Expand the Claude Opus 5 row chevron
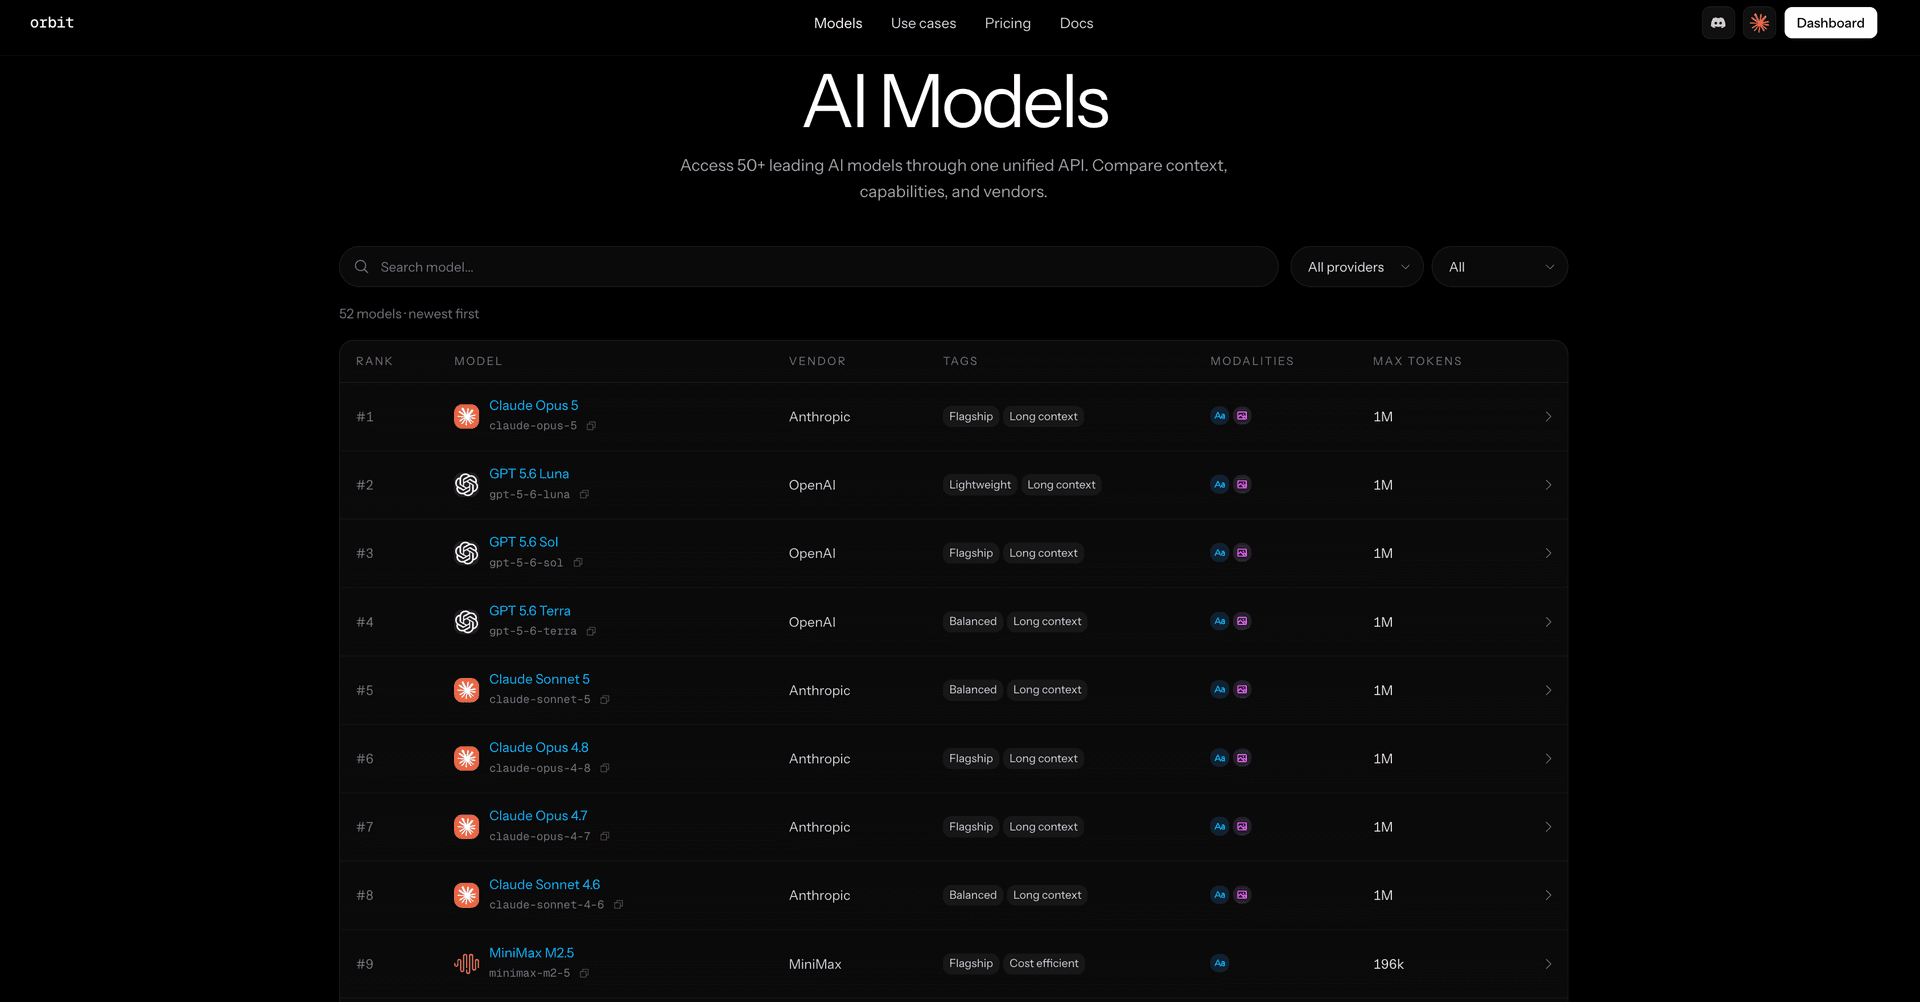The height and width of the screenshot is (1002, 1920). 1548,417
